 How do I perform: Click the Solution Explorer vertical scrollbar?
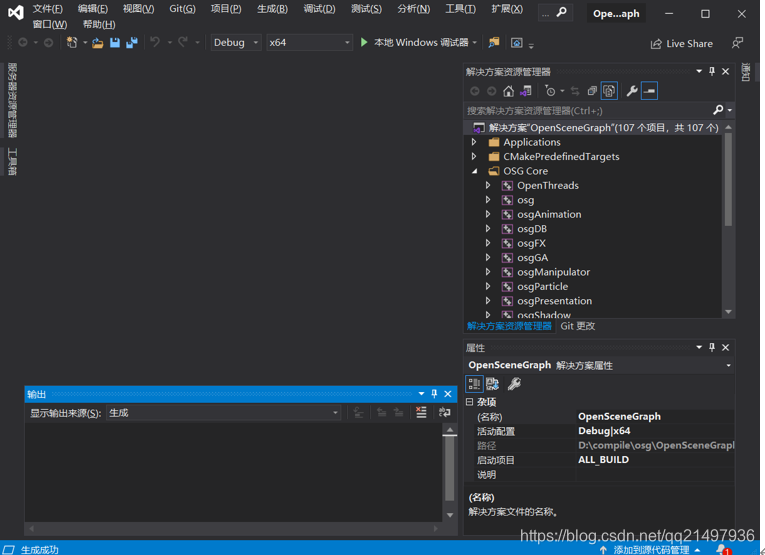728,178
